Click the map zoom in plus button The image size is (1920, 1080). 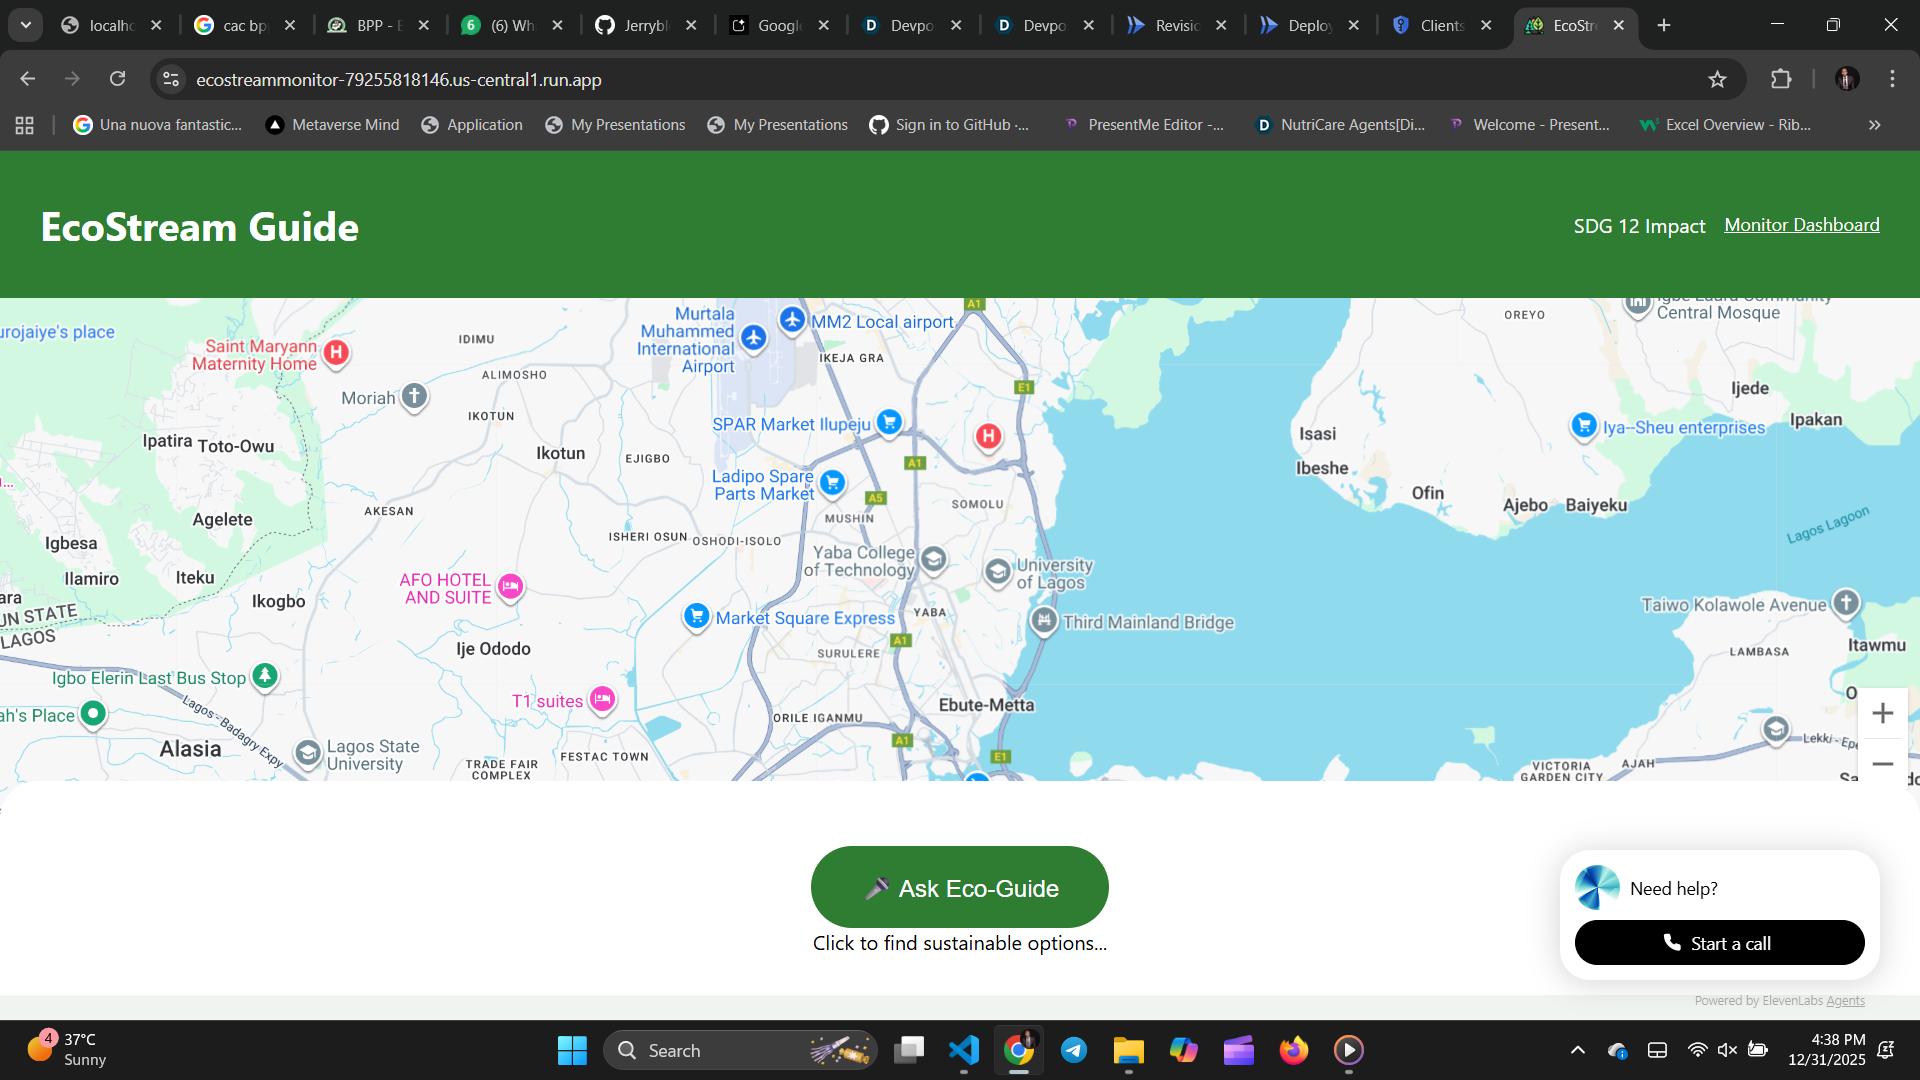[x=1882, y=713]
